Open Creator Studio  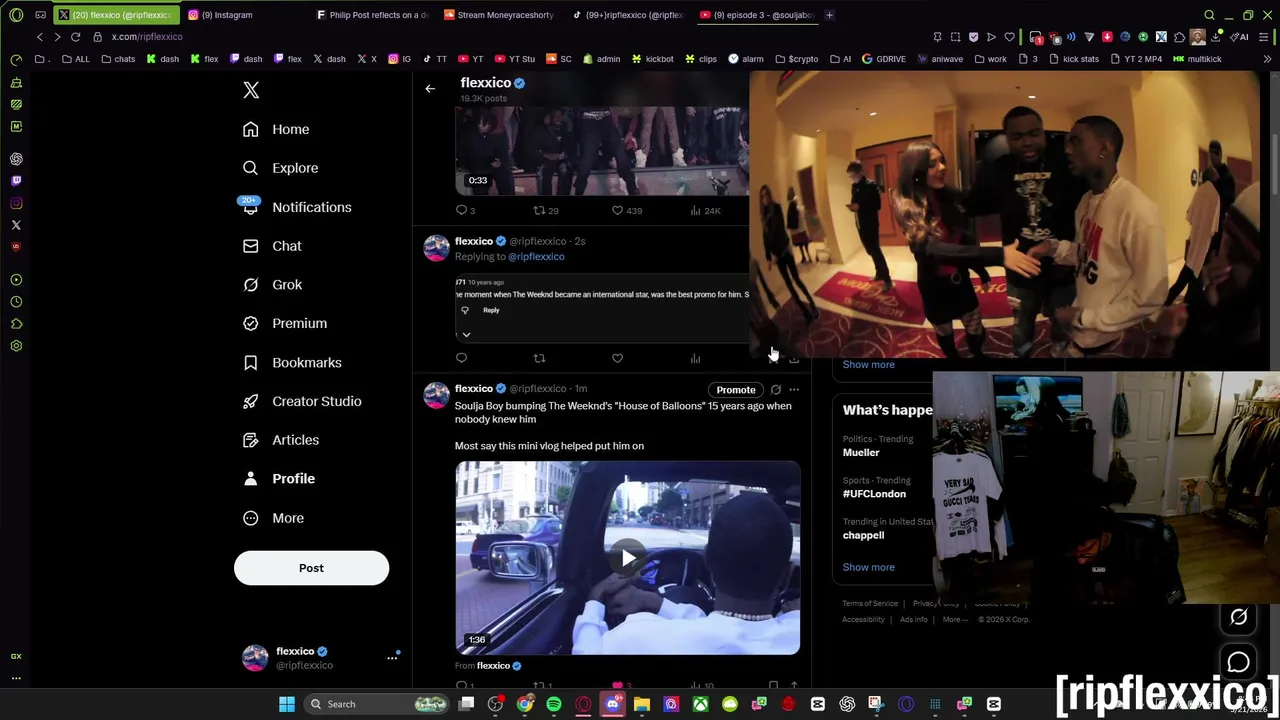coord(302,401)
